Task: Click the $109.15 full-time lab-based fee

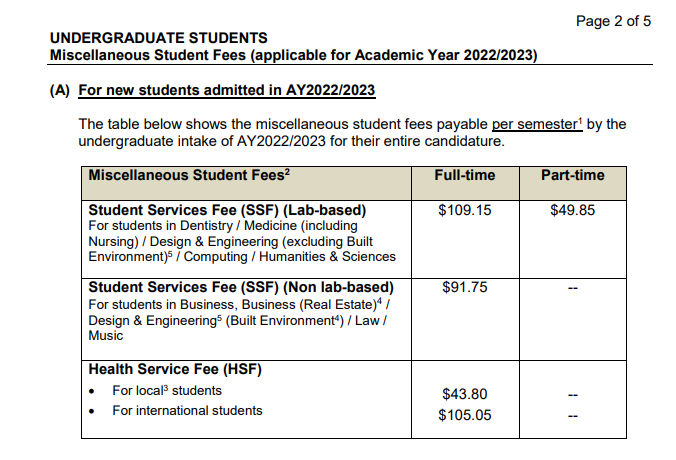Action: [465, 210]
